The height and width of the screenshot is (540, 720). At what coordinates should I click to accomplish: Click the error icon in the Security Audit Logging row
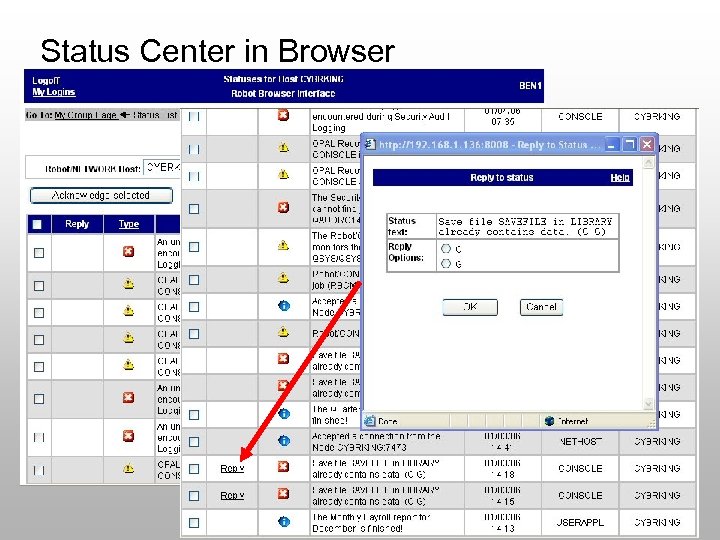283,115
